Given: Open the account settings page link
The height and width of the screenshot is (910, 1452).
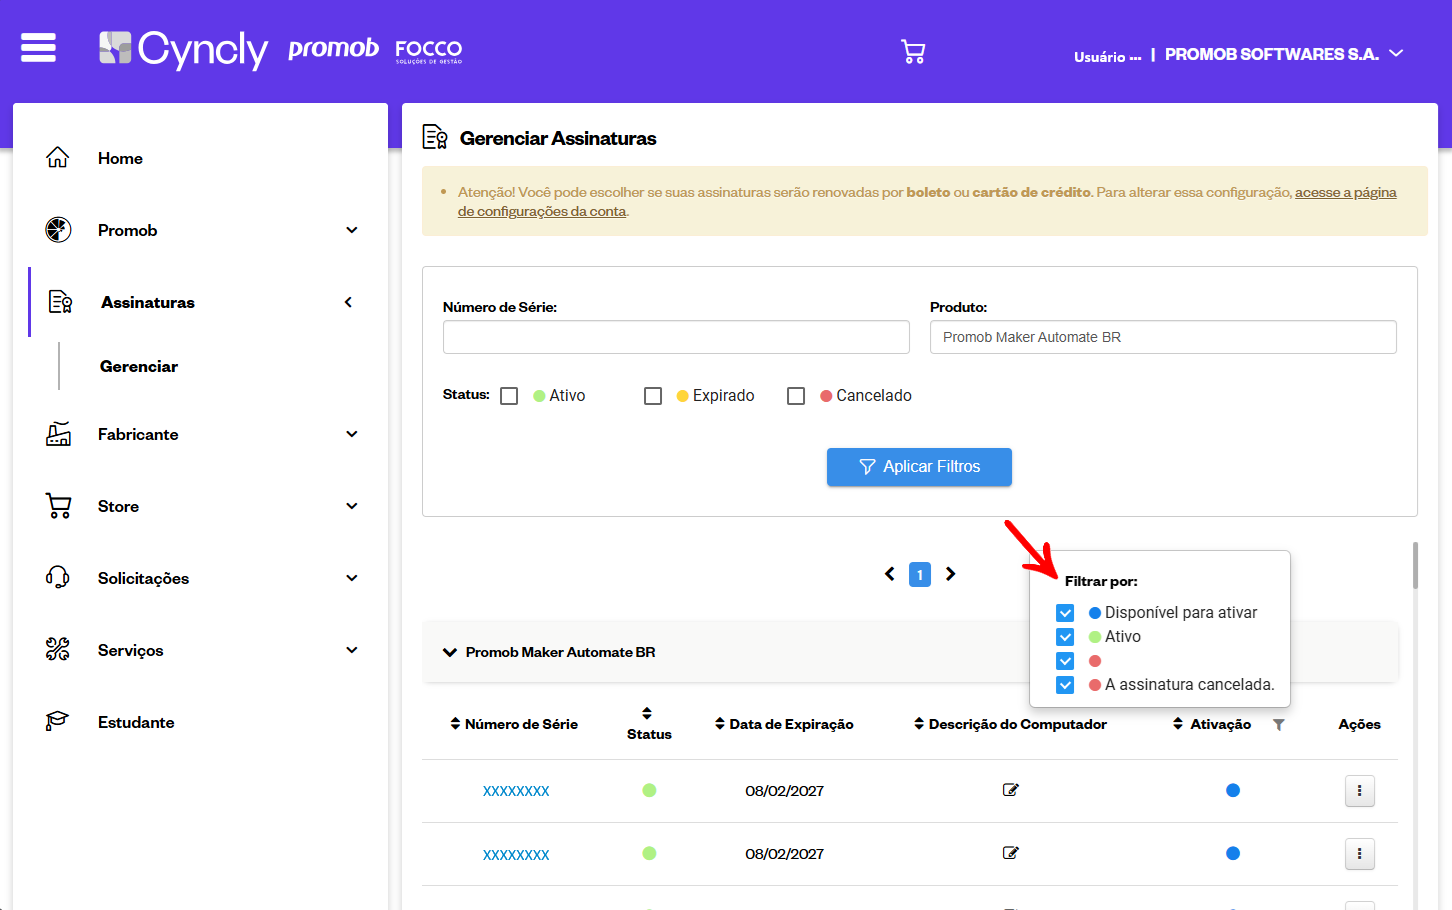Looking at the screenshot, I should [927, 202].
